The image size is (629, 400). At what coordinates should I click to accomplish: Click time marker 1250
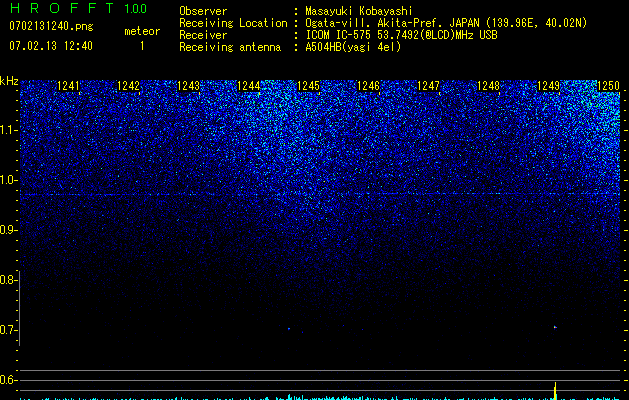[609, 86]
